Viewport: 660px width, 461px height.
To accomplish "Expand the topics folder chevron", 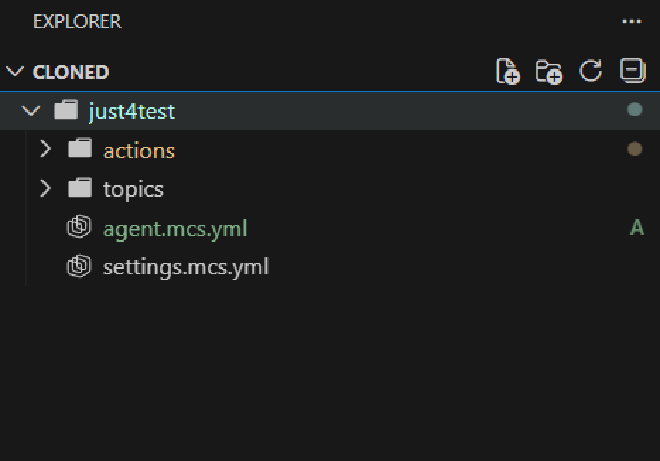I will pyautogui.click(x=44, y=189).
